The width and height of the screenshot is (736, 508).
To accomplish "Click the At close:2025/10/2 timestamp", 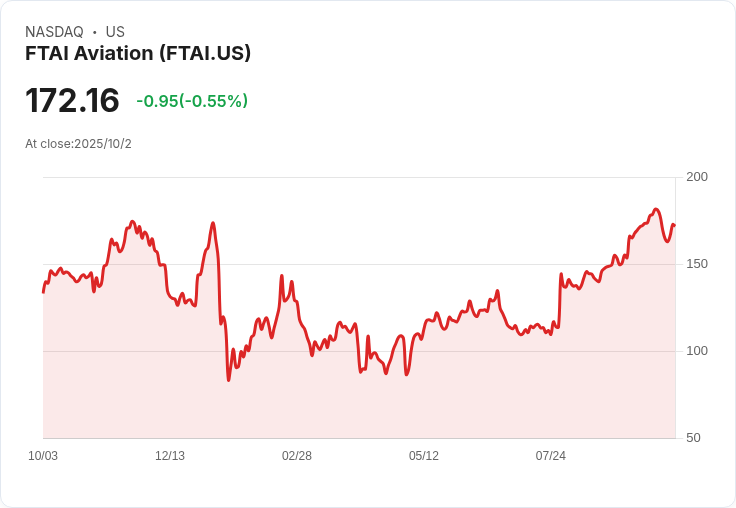I will click(x=78, y=144).
